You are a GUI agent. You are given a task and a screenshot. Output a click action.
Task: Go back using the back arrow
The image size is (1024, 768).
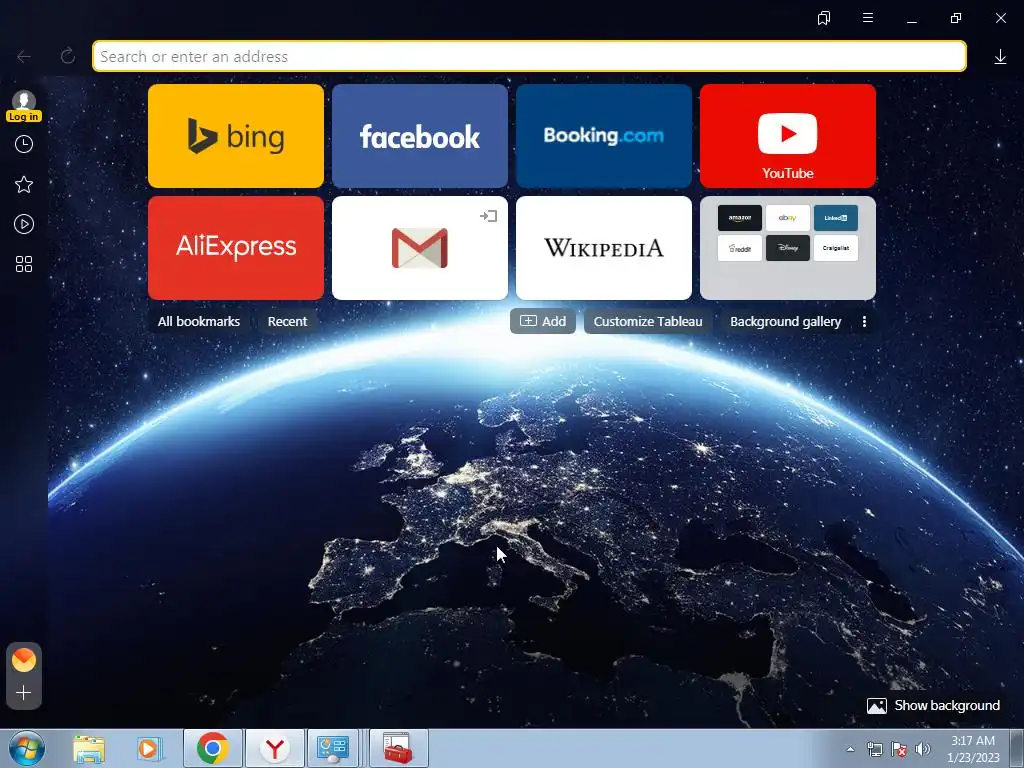tap(24, 57)
